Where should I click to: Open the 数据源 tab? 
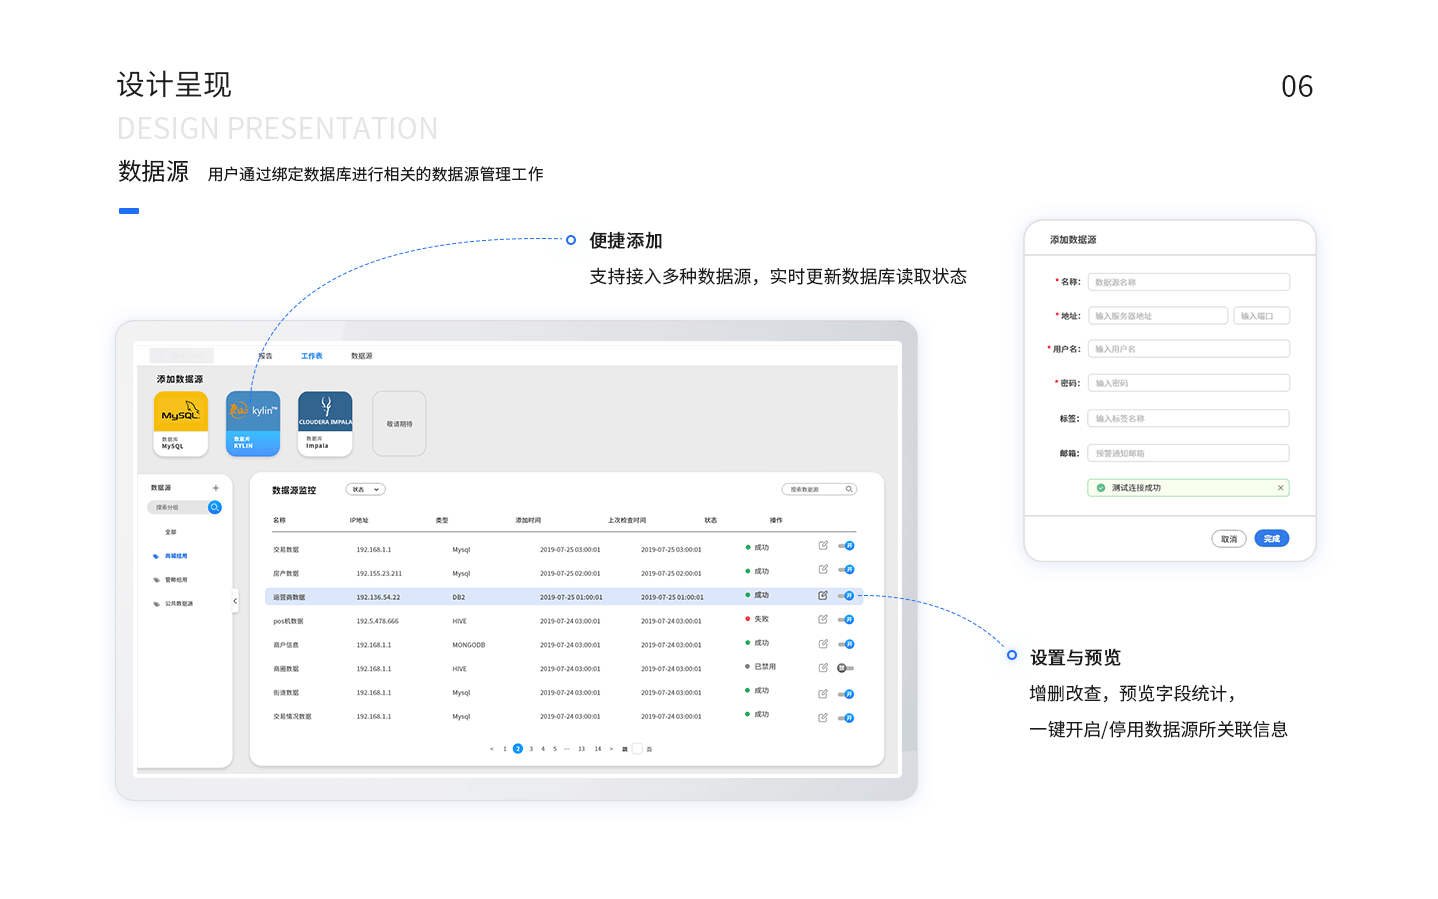361,356
